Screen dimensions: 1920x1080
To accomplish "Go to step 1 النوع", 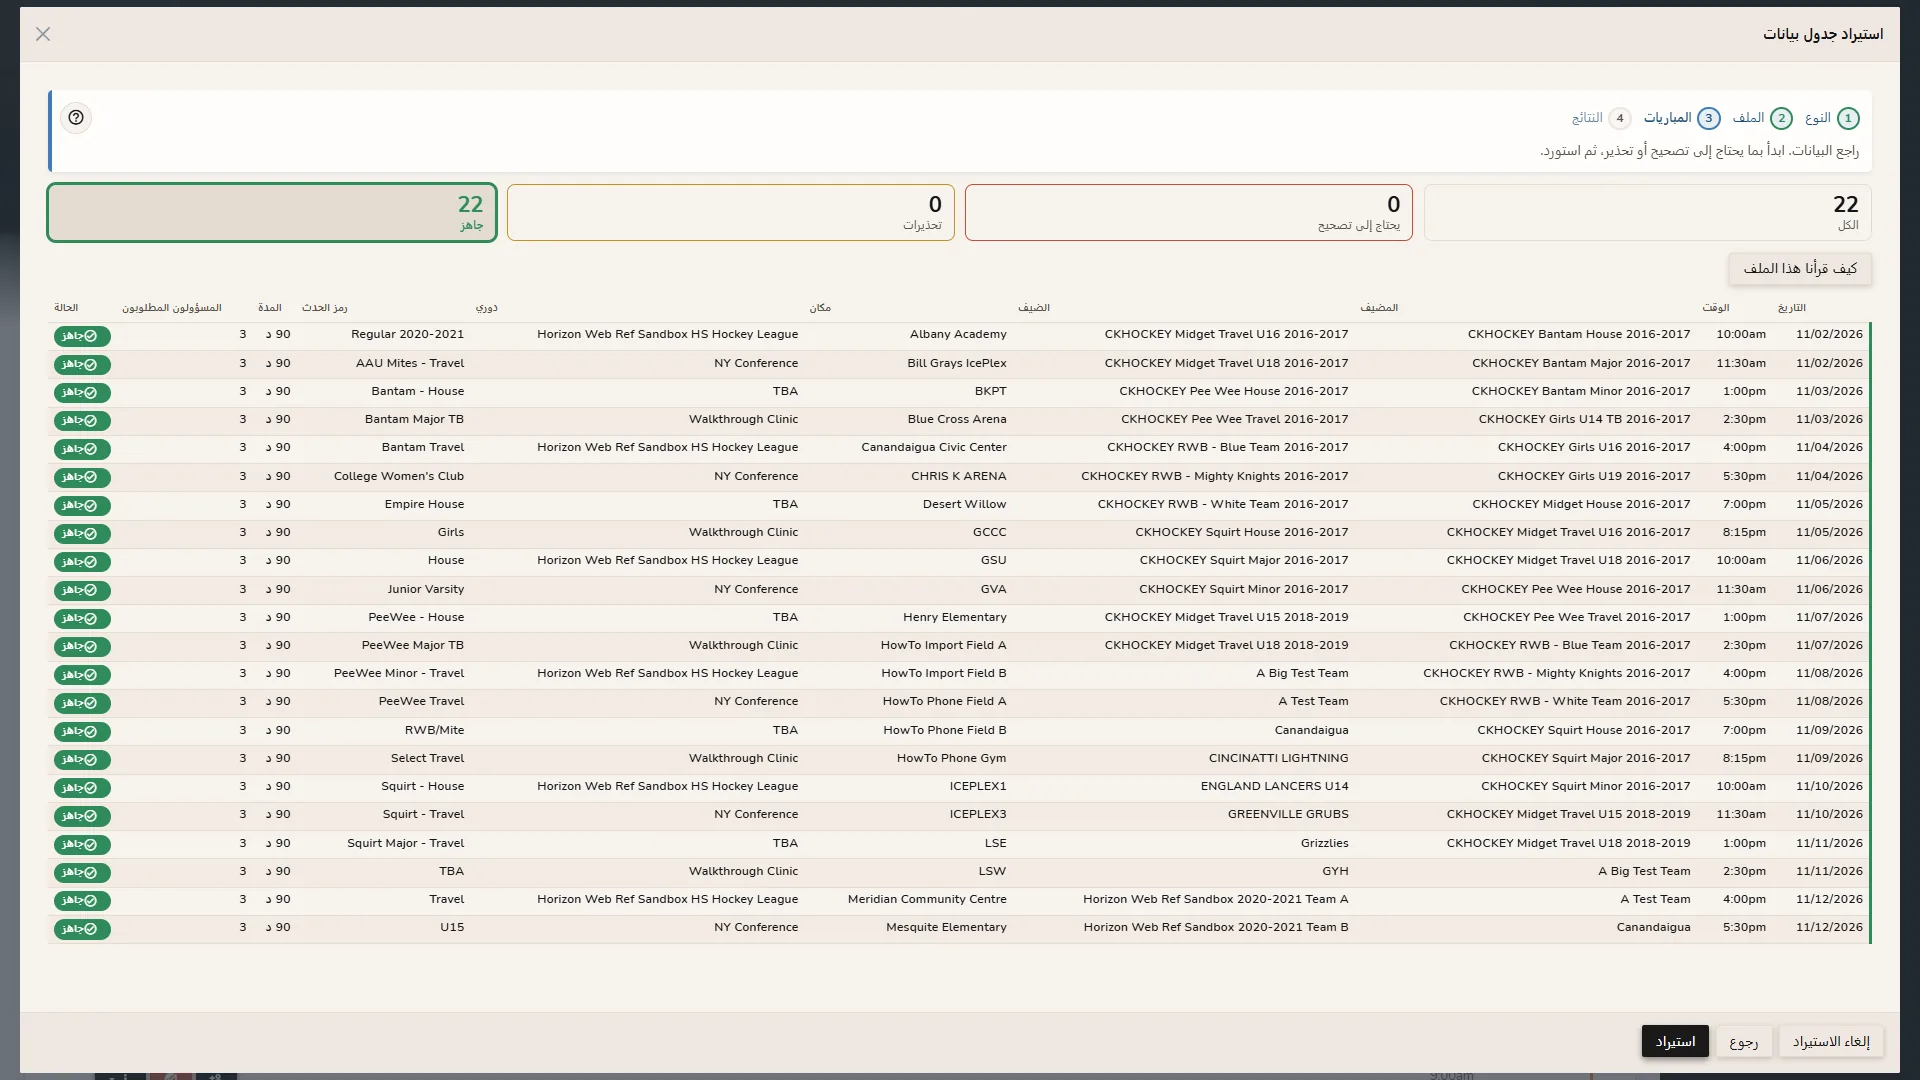I will click(x=1832, y=118).
